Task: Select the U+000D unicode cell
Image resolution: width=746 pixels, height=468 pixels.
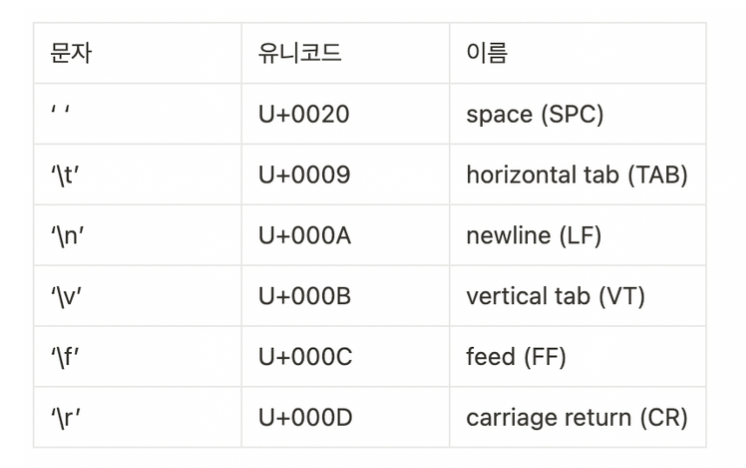Action: click(345, 418)
